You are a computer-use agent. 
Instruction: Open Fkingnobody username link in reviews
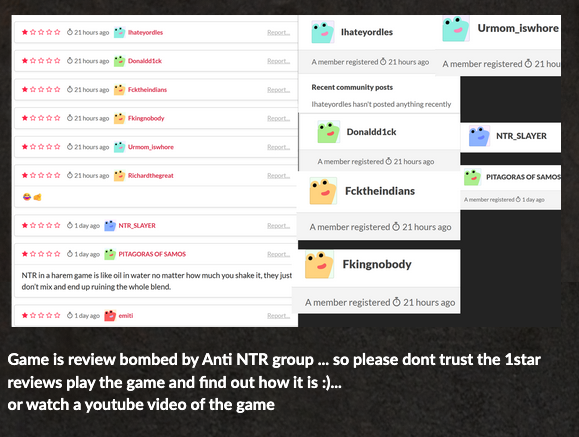click(x=146, y=118)
